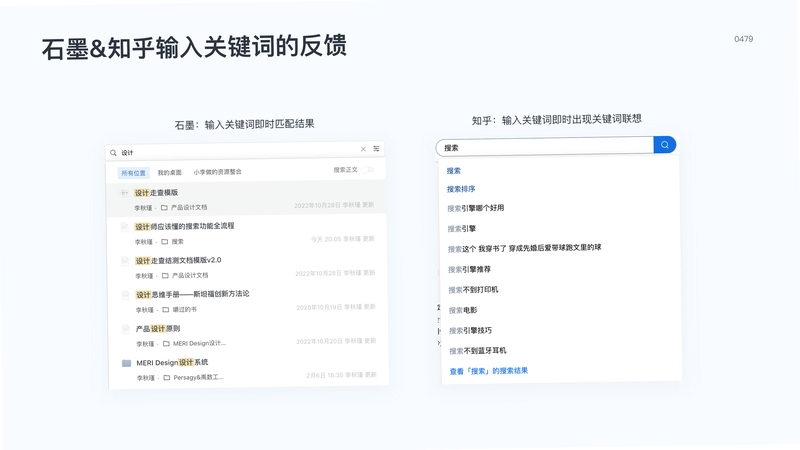Screen dimensions: 800x450
Task: Select the 搜索排序 suggestion
Action: (x=461, y=189)
